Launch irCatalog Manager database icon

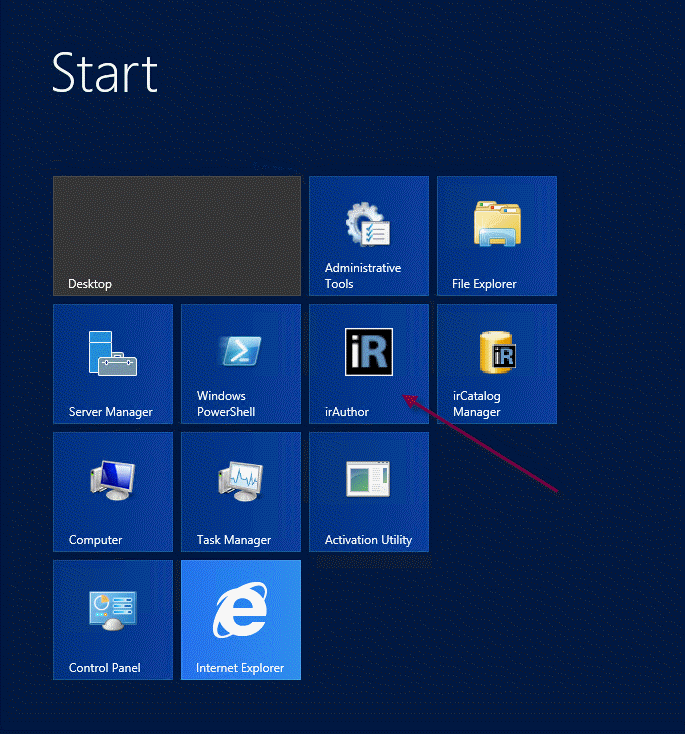(496, 352)
